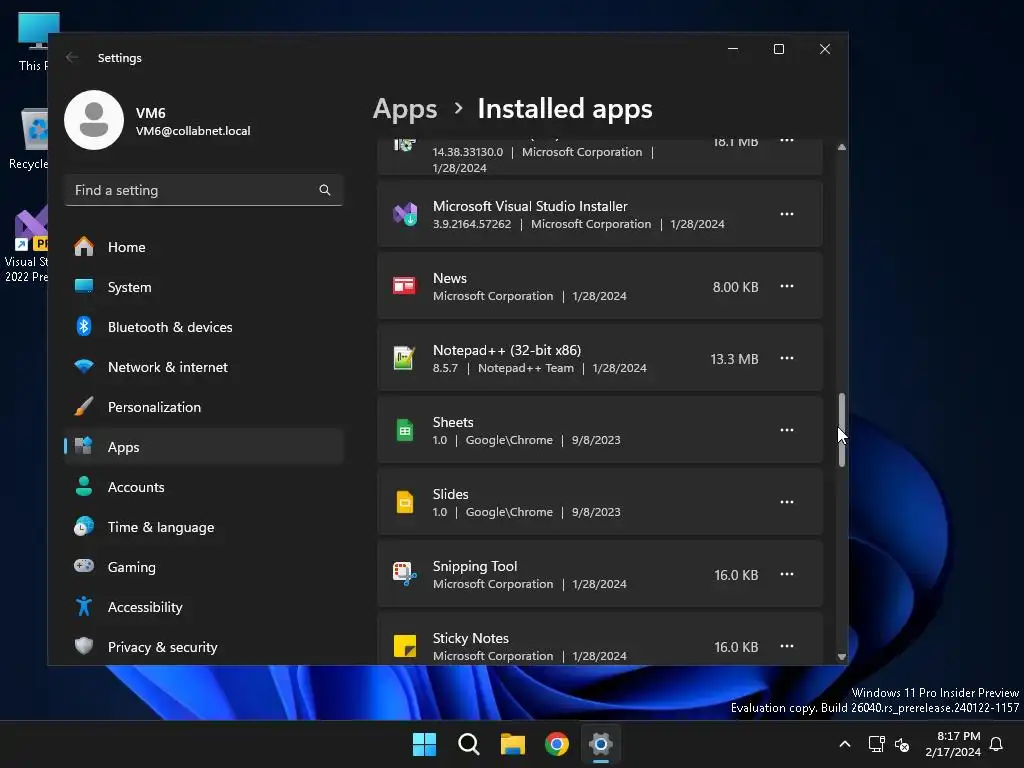1024x768 pixels.
Task: Click the Bluetooth icon in sidebar
Action: (84, 326)
